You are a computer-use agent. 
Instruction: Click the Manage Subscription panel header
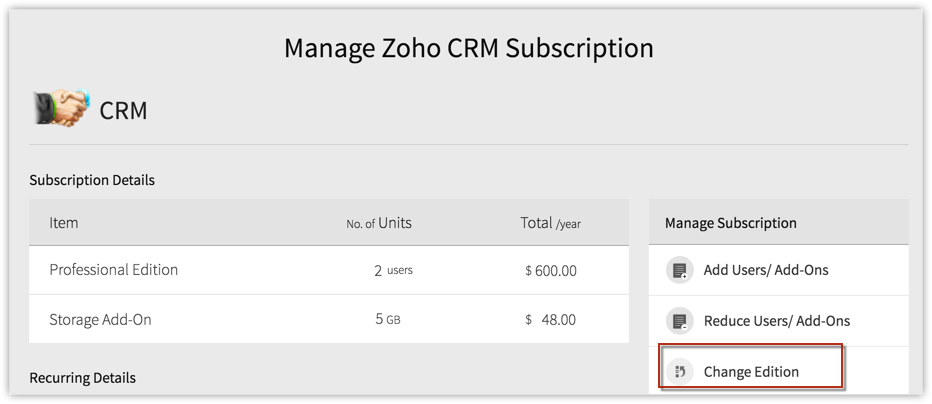(730, 223)
